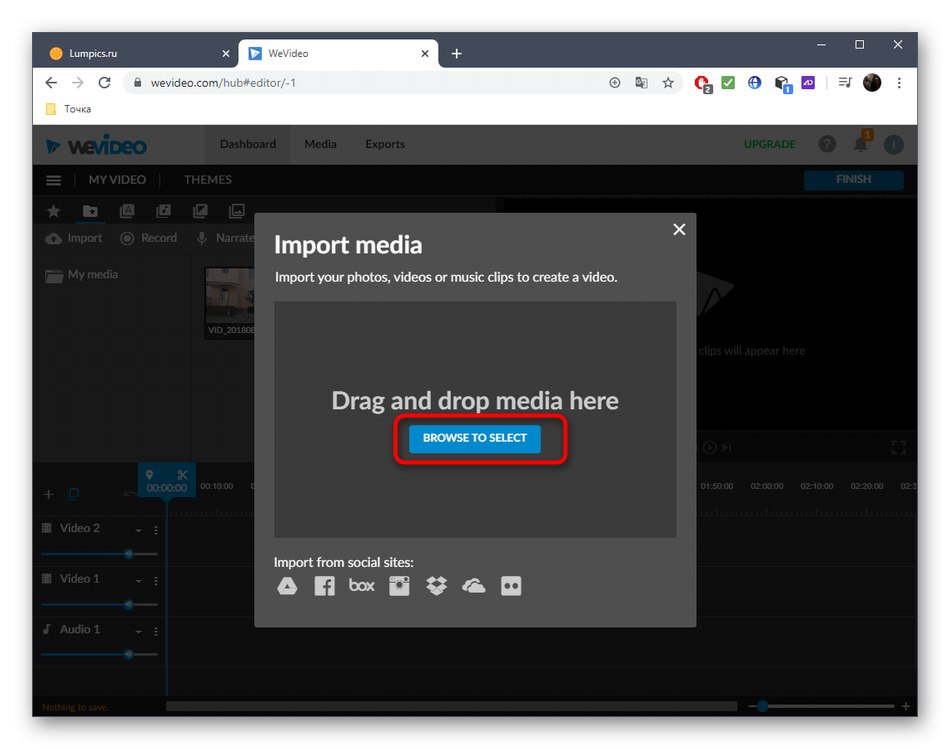Image resolution: width=950 pixels, height=749 pixels.
Task: Select the media folder tab icon
Action: point(90,211)
